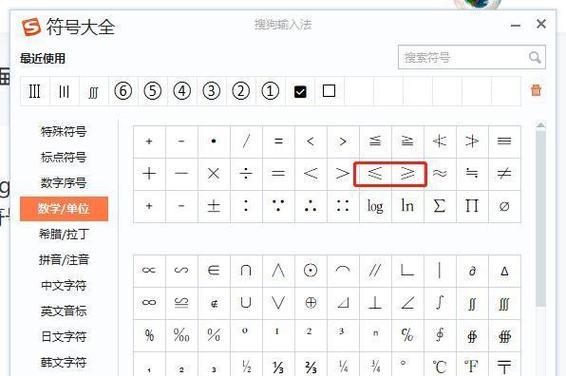Clear recent symbols with the trash icon

[536, 90]
